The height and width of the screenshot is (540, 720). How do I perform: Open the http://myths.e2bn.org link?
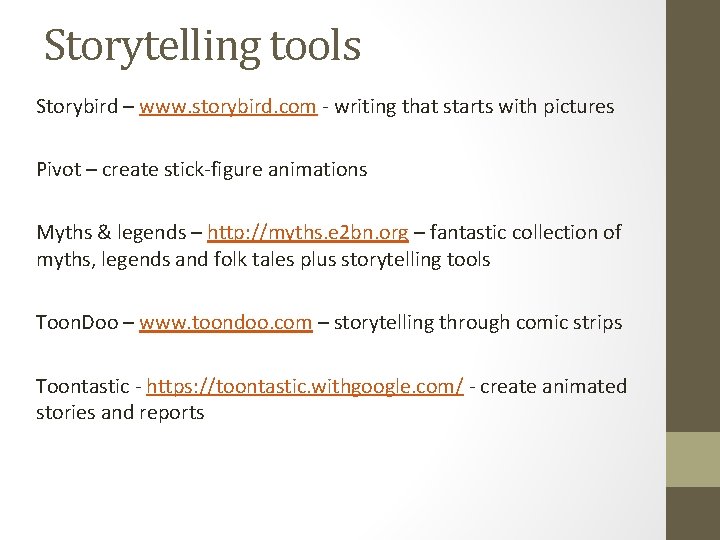[308, 232]
